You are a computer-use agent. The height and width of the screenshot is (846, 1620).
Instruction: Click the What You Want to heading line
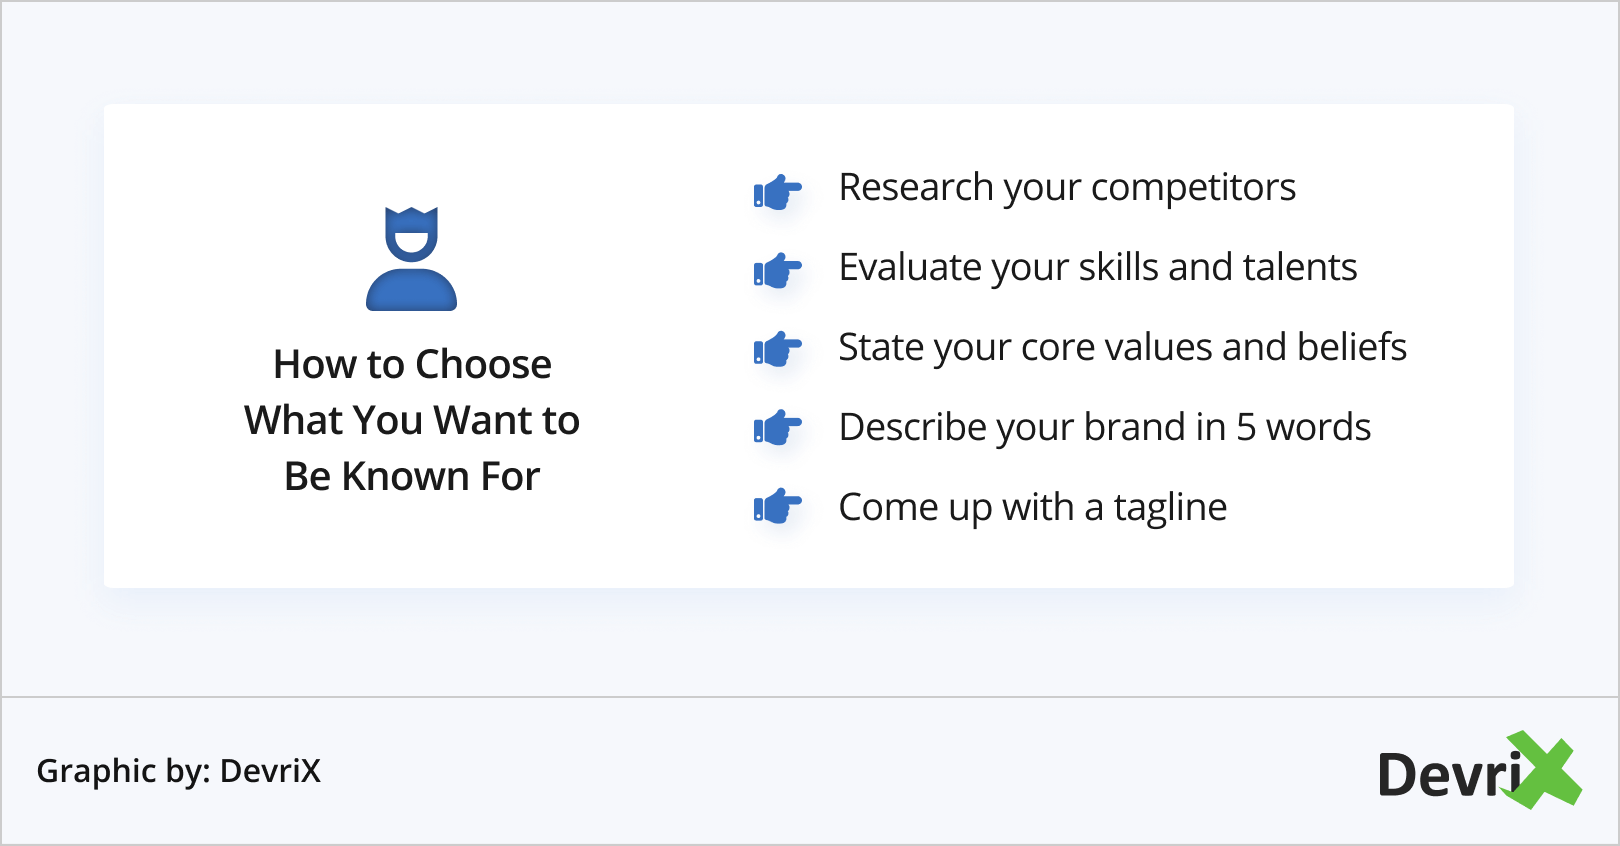coord(412,421)
